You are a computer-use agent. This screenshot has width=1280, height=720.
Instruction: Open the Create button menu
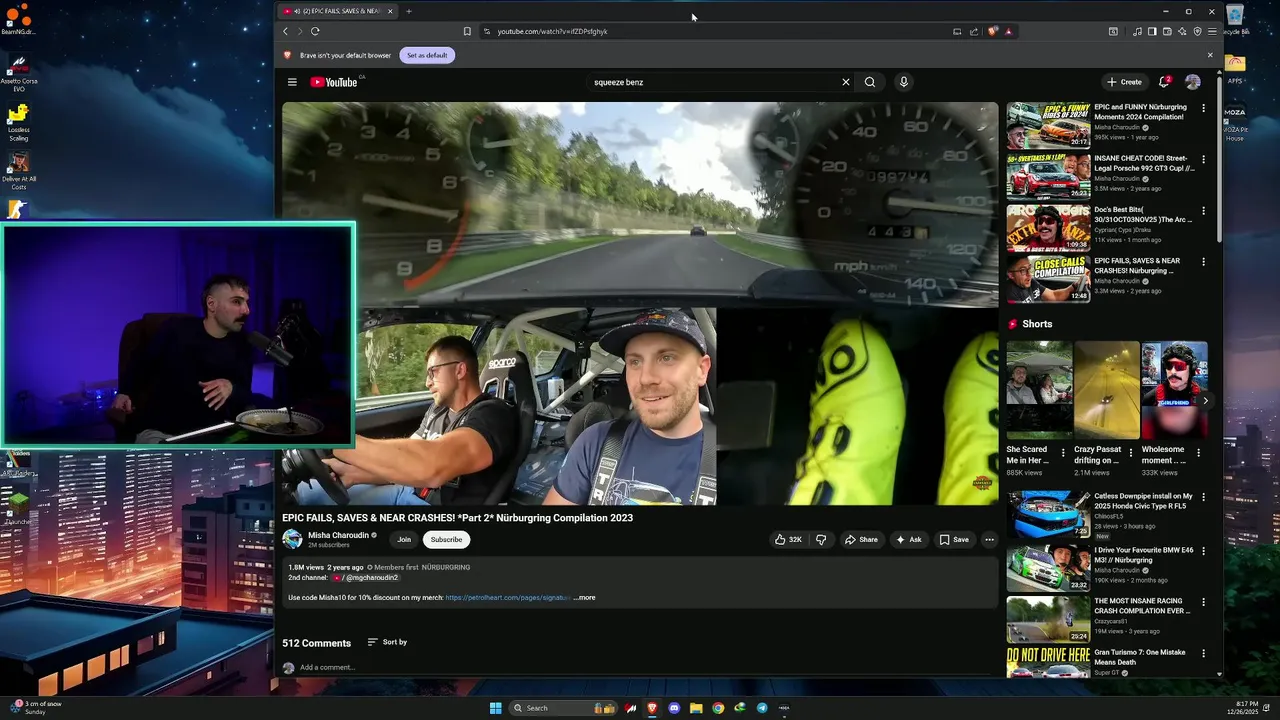point(1124,82)
